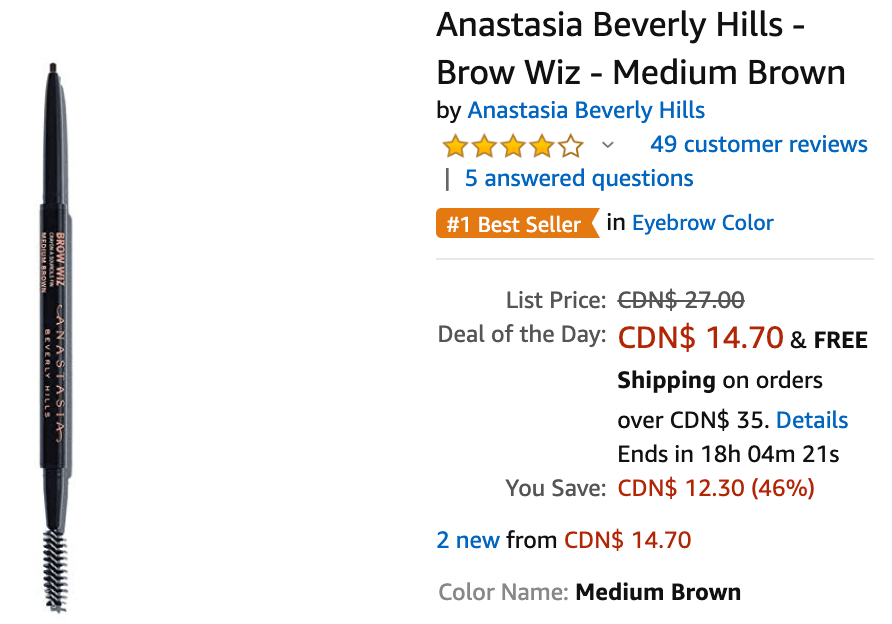The image size is (892, 624).
Task: Open the Eyebrow Color category link
Action: click(703, 222)
